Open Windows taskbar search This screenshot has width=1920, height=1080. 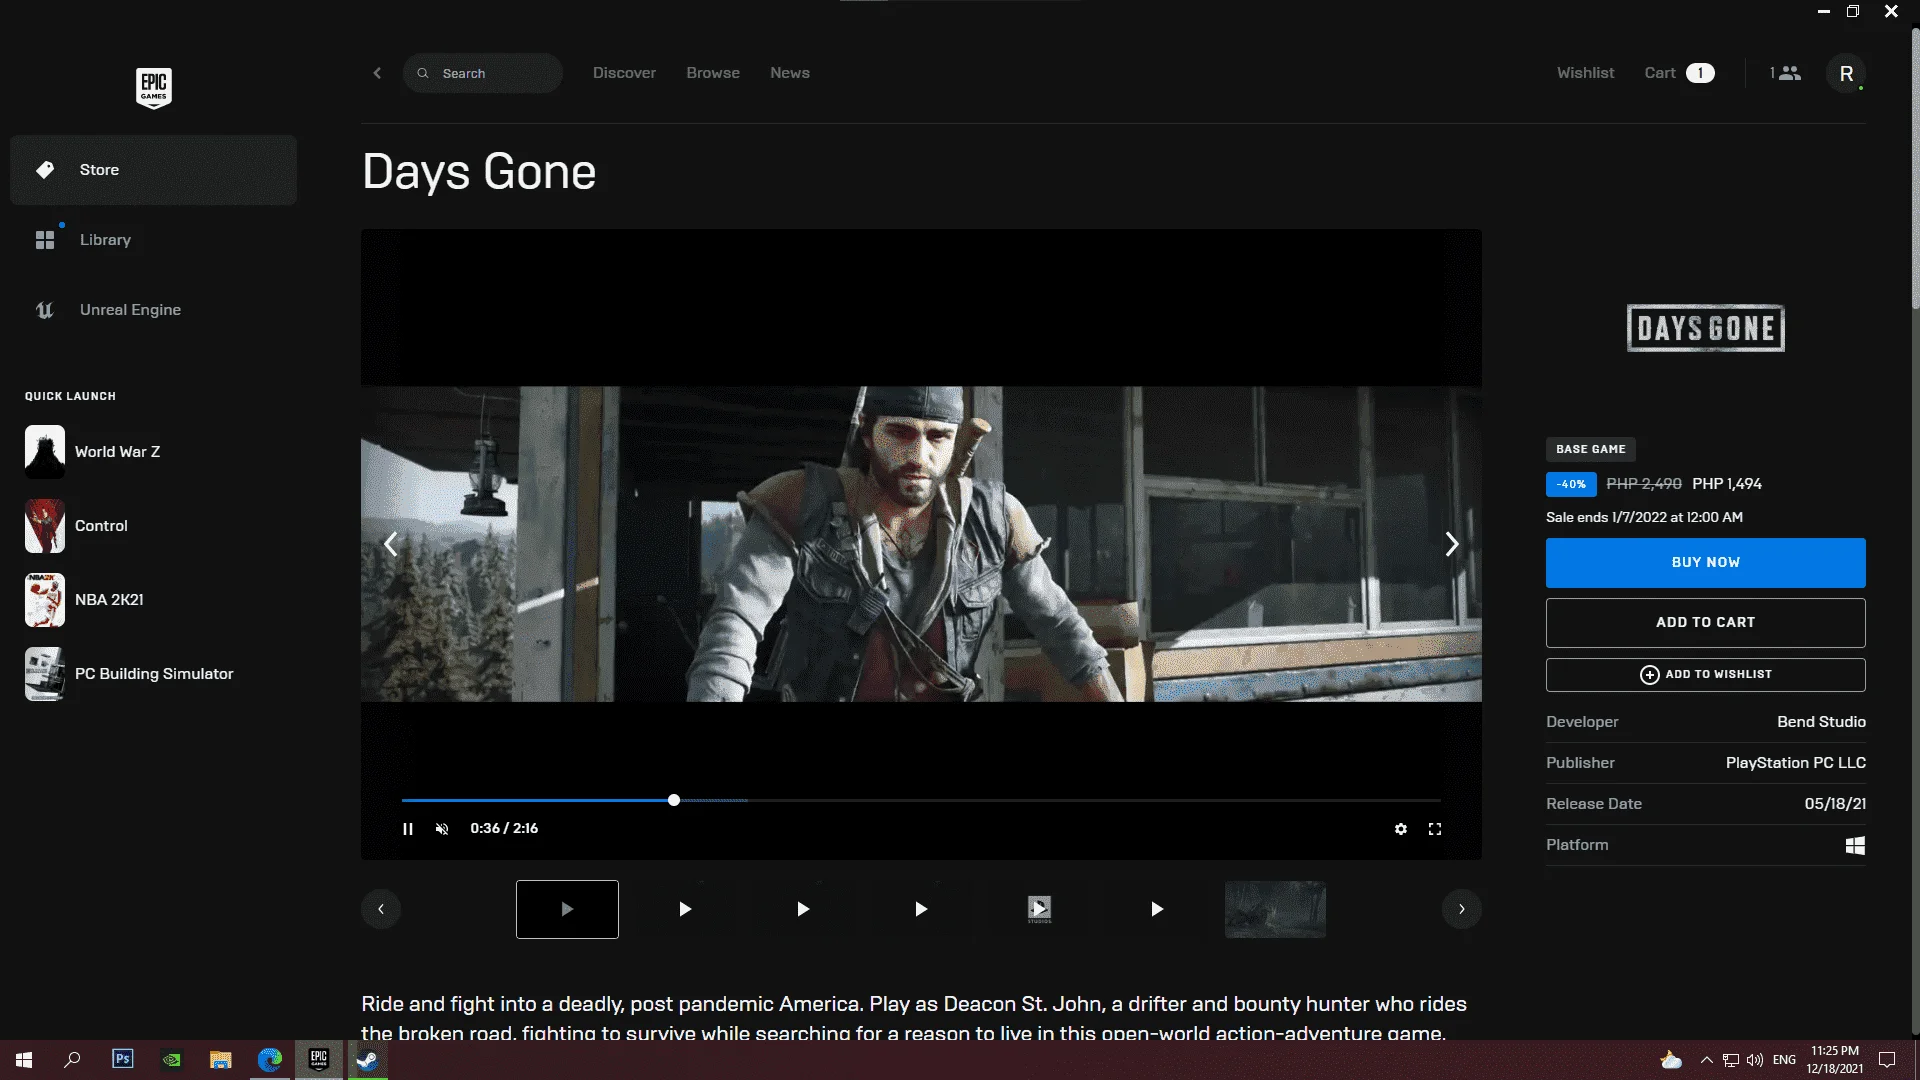[72, 1060]
